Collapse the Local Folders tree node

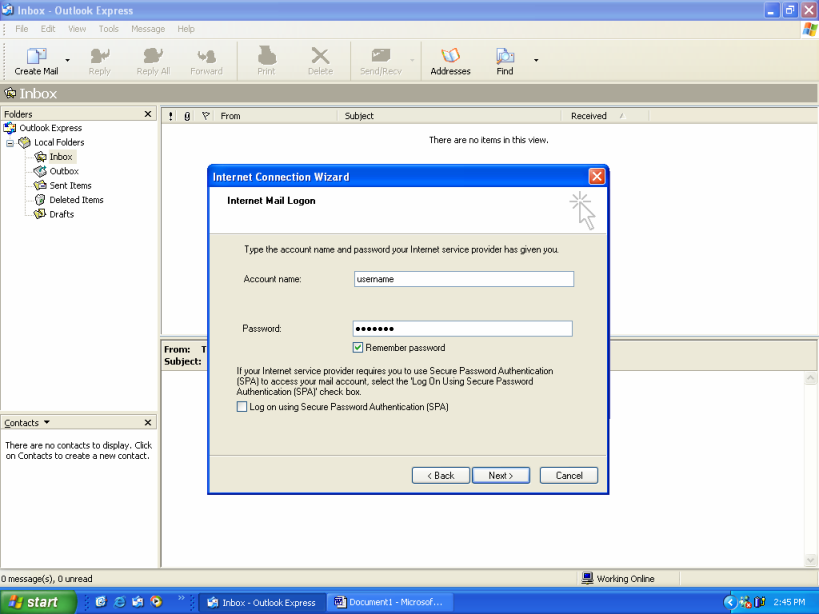tap(10, 143)
